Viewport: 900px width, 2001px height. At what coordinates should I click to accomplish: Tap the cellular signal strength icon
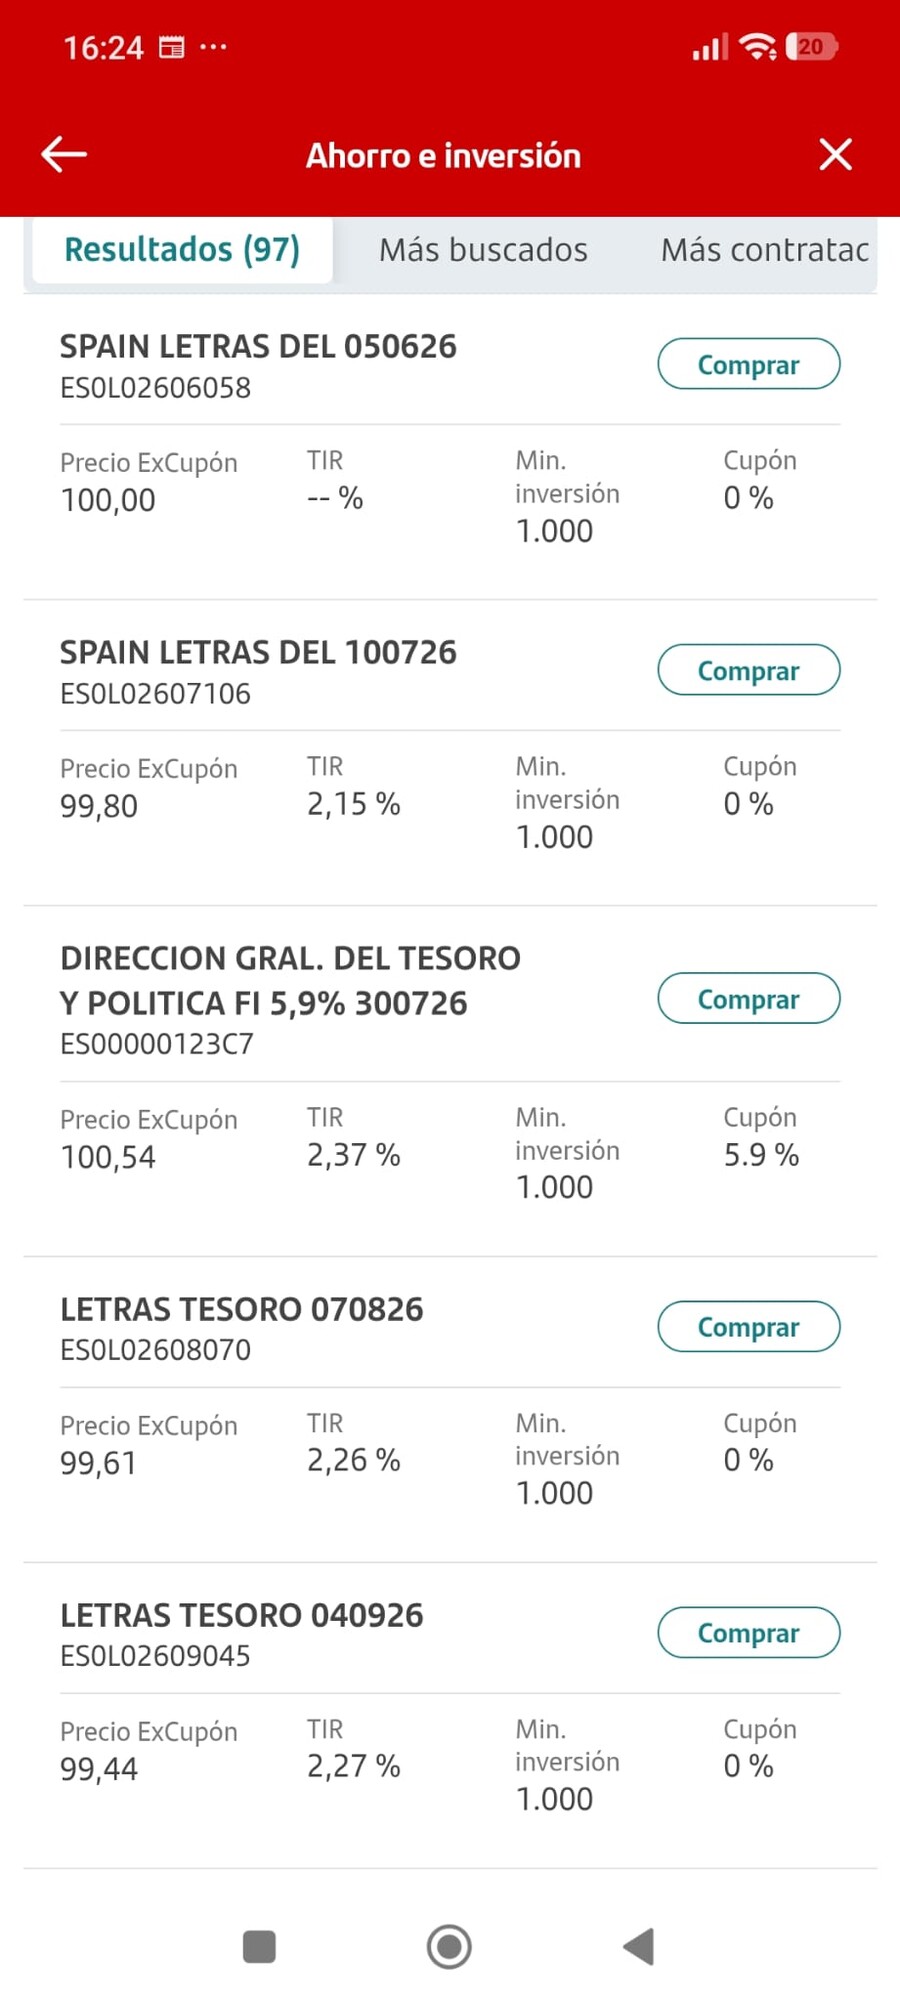click(x=710, y=47)
